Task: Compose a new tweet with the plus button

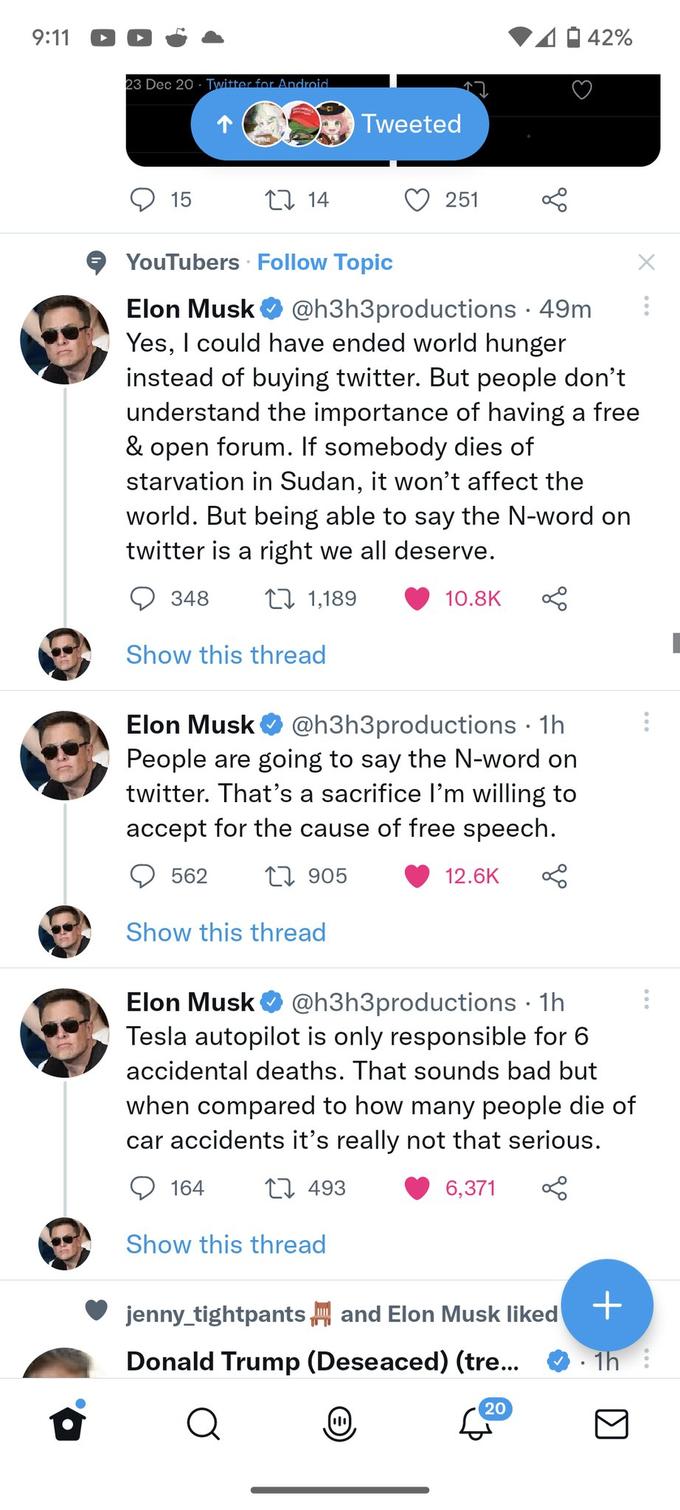Action: [607, 1305]
